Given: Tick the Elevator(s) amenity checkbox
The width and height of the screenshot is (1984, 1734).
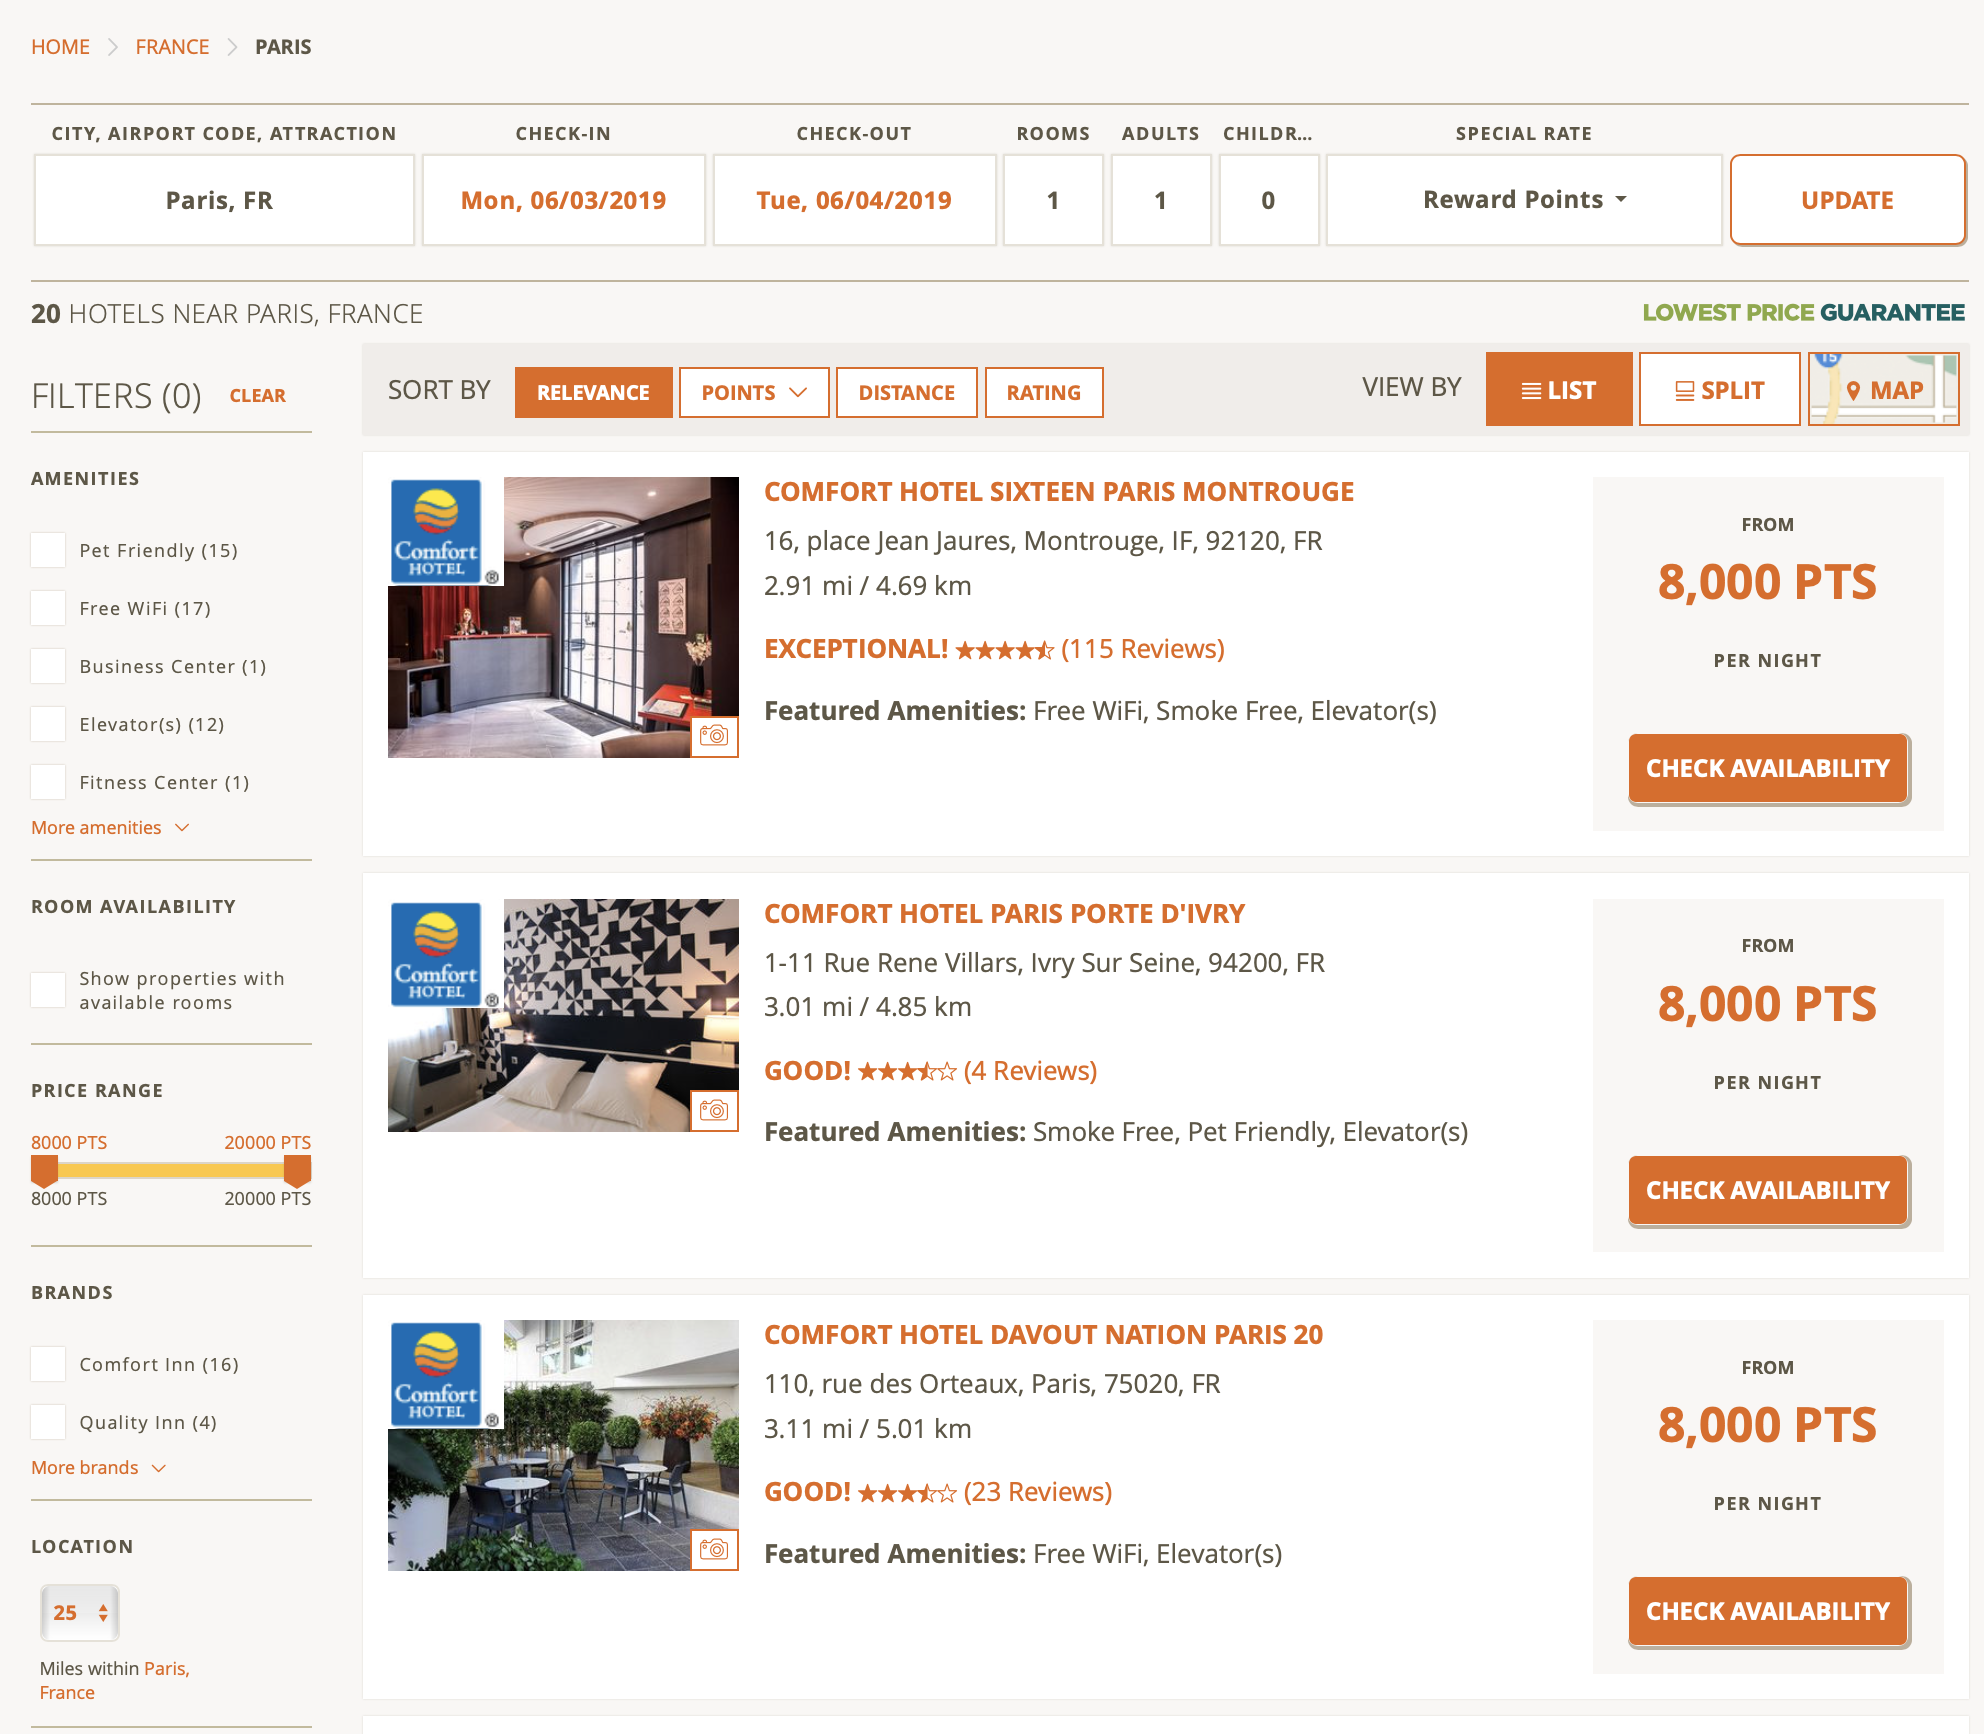Looking at the screenshot, I should pyautogui.click(x=48, y=724).
